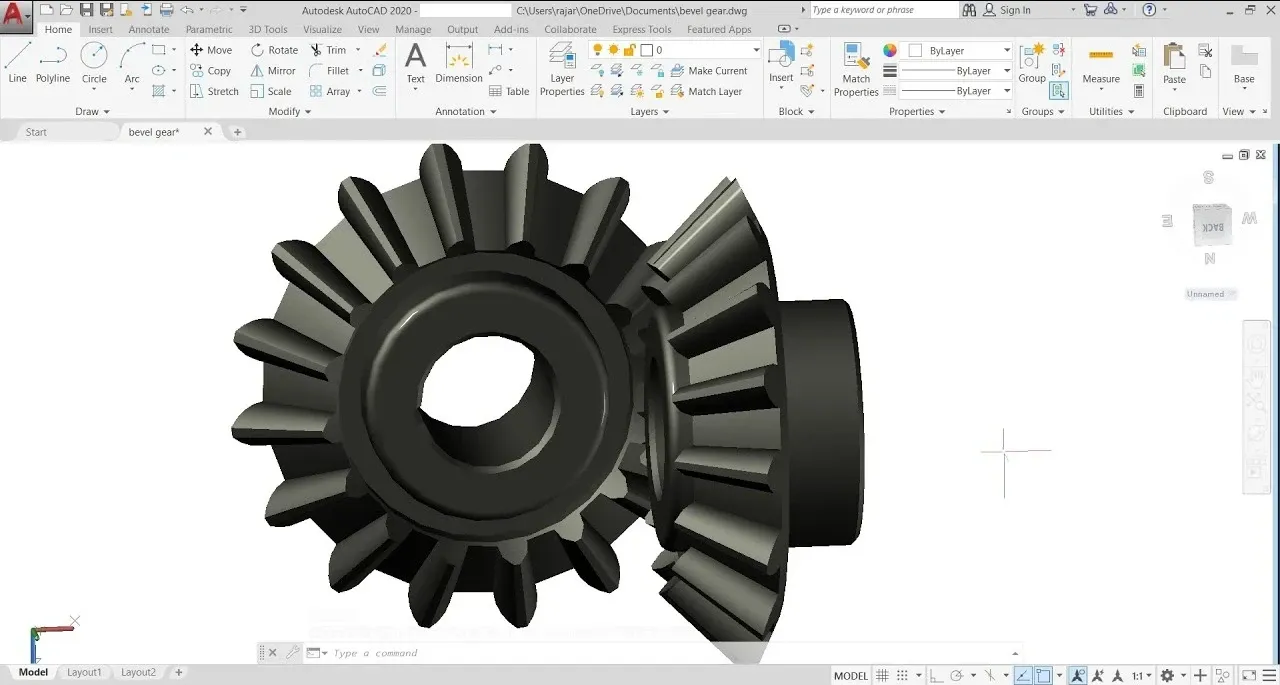Open the Parametric ribbon tab
1280x685 pixels.
209,29
